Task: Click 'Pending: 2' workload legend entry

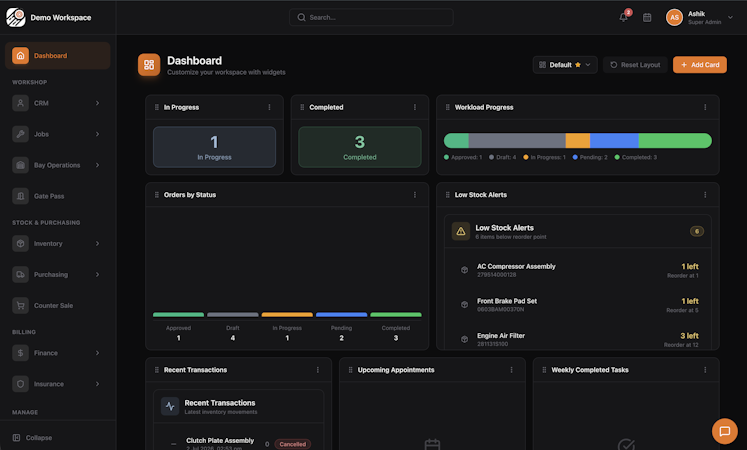Action: click(590, 157)
